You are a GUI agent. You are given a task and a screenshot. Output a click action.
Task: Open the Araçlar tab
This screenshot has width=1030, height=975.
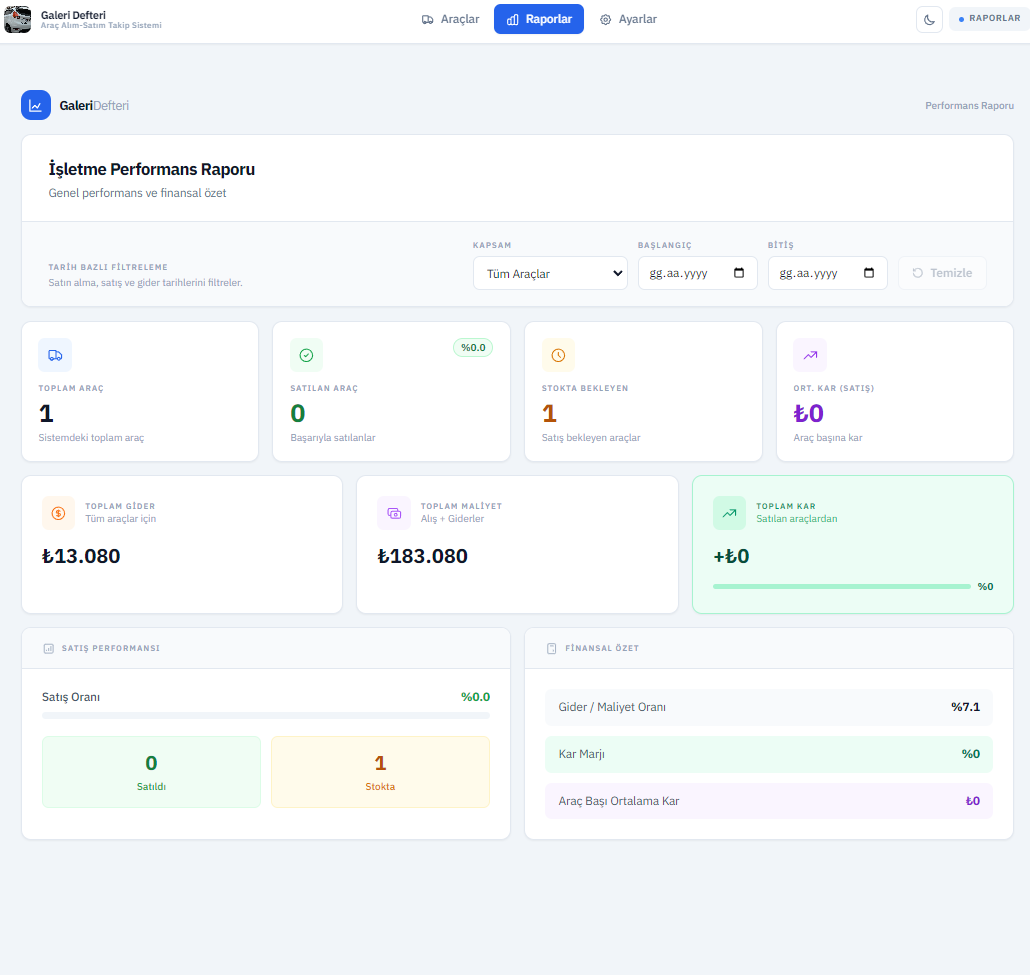click(450, 19)
